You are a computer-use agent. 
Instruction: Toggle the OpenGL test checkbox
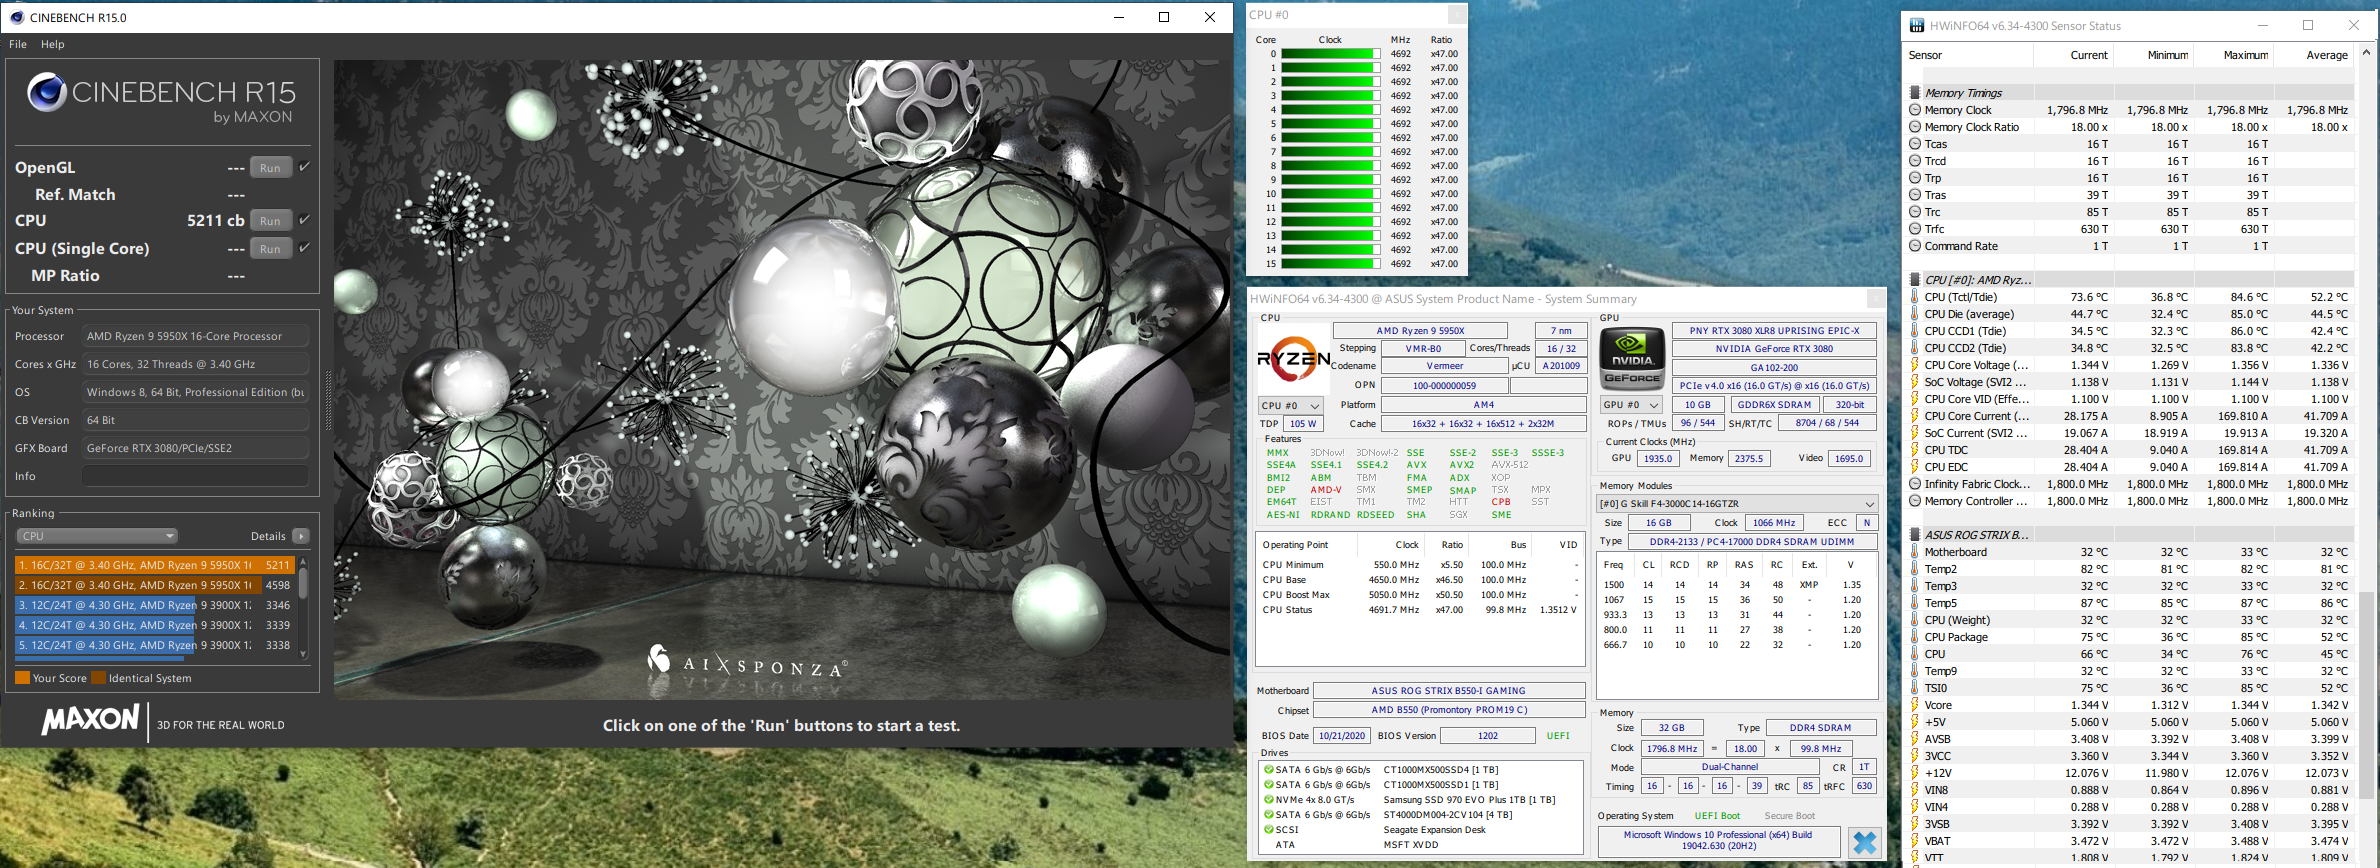pyautogui.click(x=304, y=167)
